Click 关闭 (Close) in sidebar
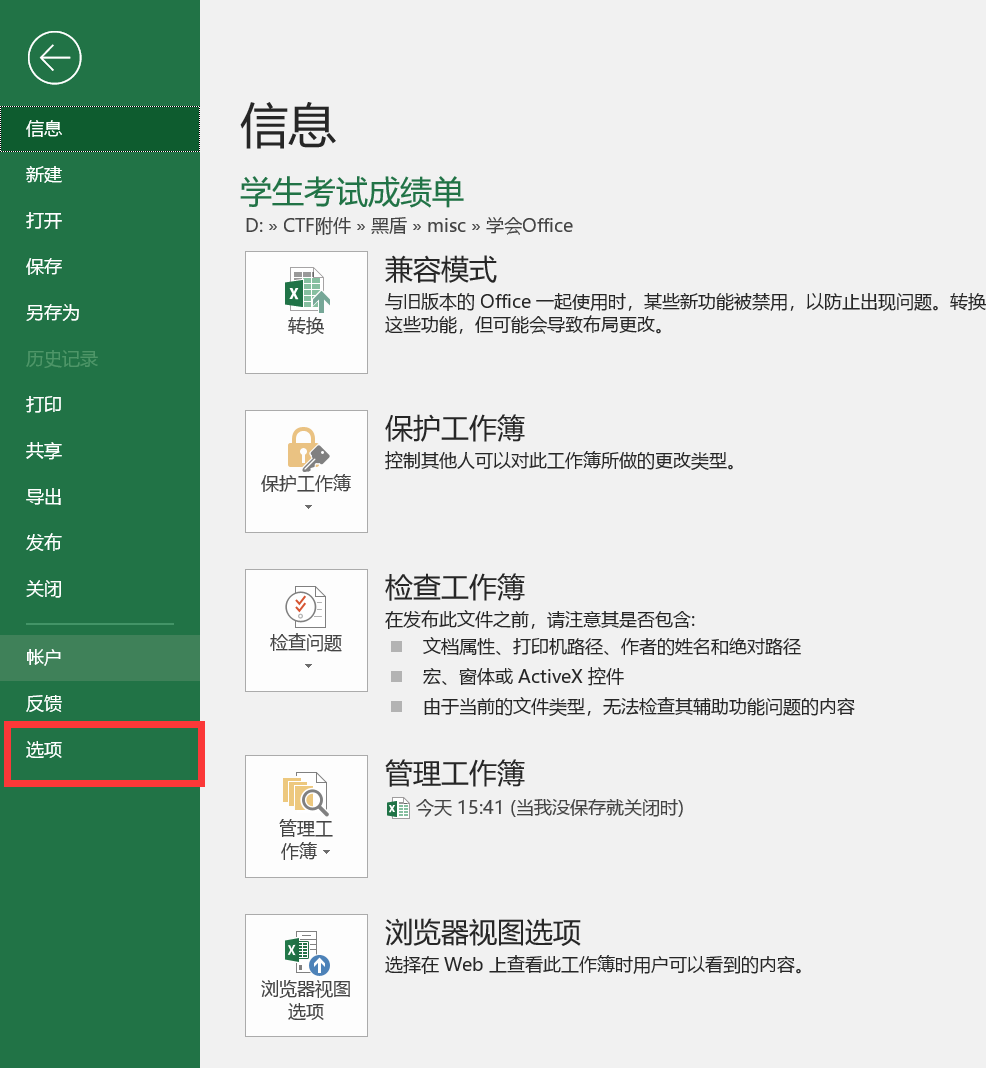The width and height of the screenshot is (986, 1068). 44,589
